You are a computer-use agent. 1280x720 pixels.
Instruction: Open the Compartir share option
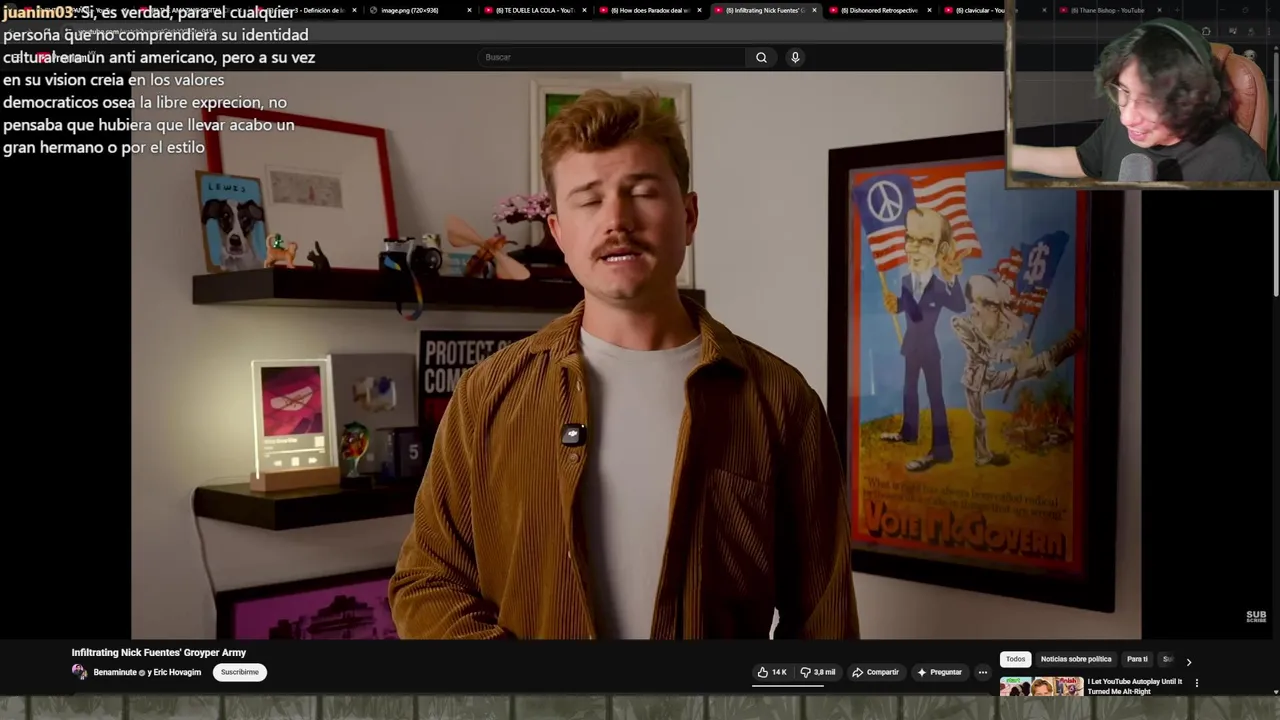tap(875, 672)
